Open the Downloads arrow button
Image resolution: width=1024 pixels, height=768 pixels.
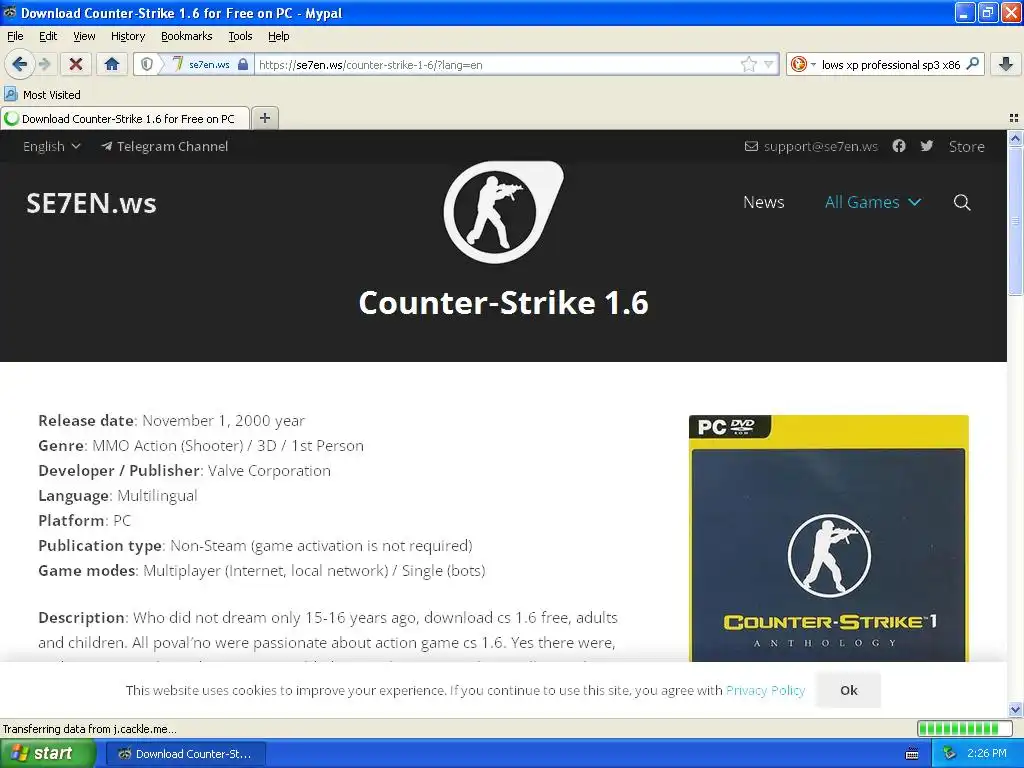pyautogui.click(x=1006, y=64)
